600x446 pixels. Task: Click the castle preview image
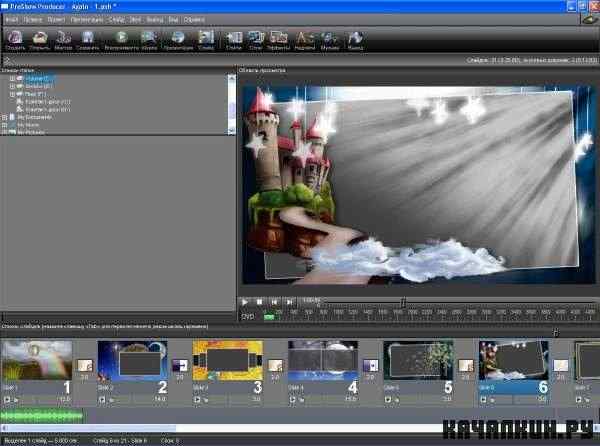tap(418, 185)
